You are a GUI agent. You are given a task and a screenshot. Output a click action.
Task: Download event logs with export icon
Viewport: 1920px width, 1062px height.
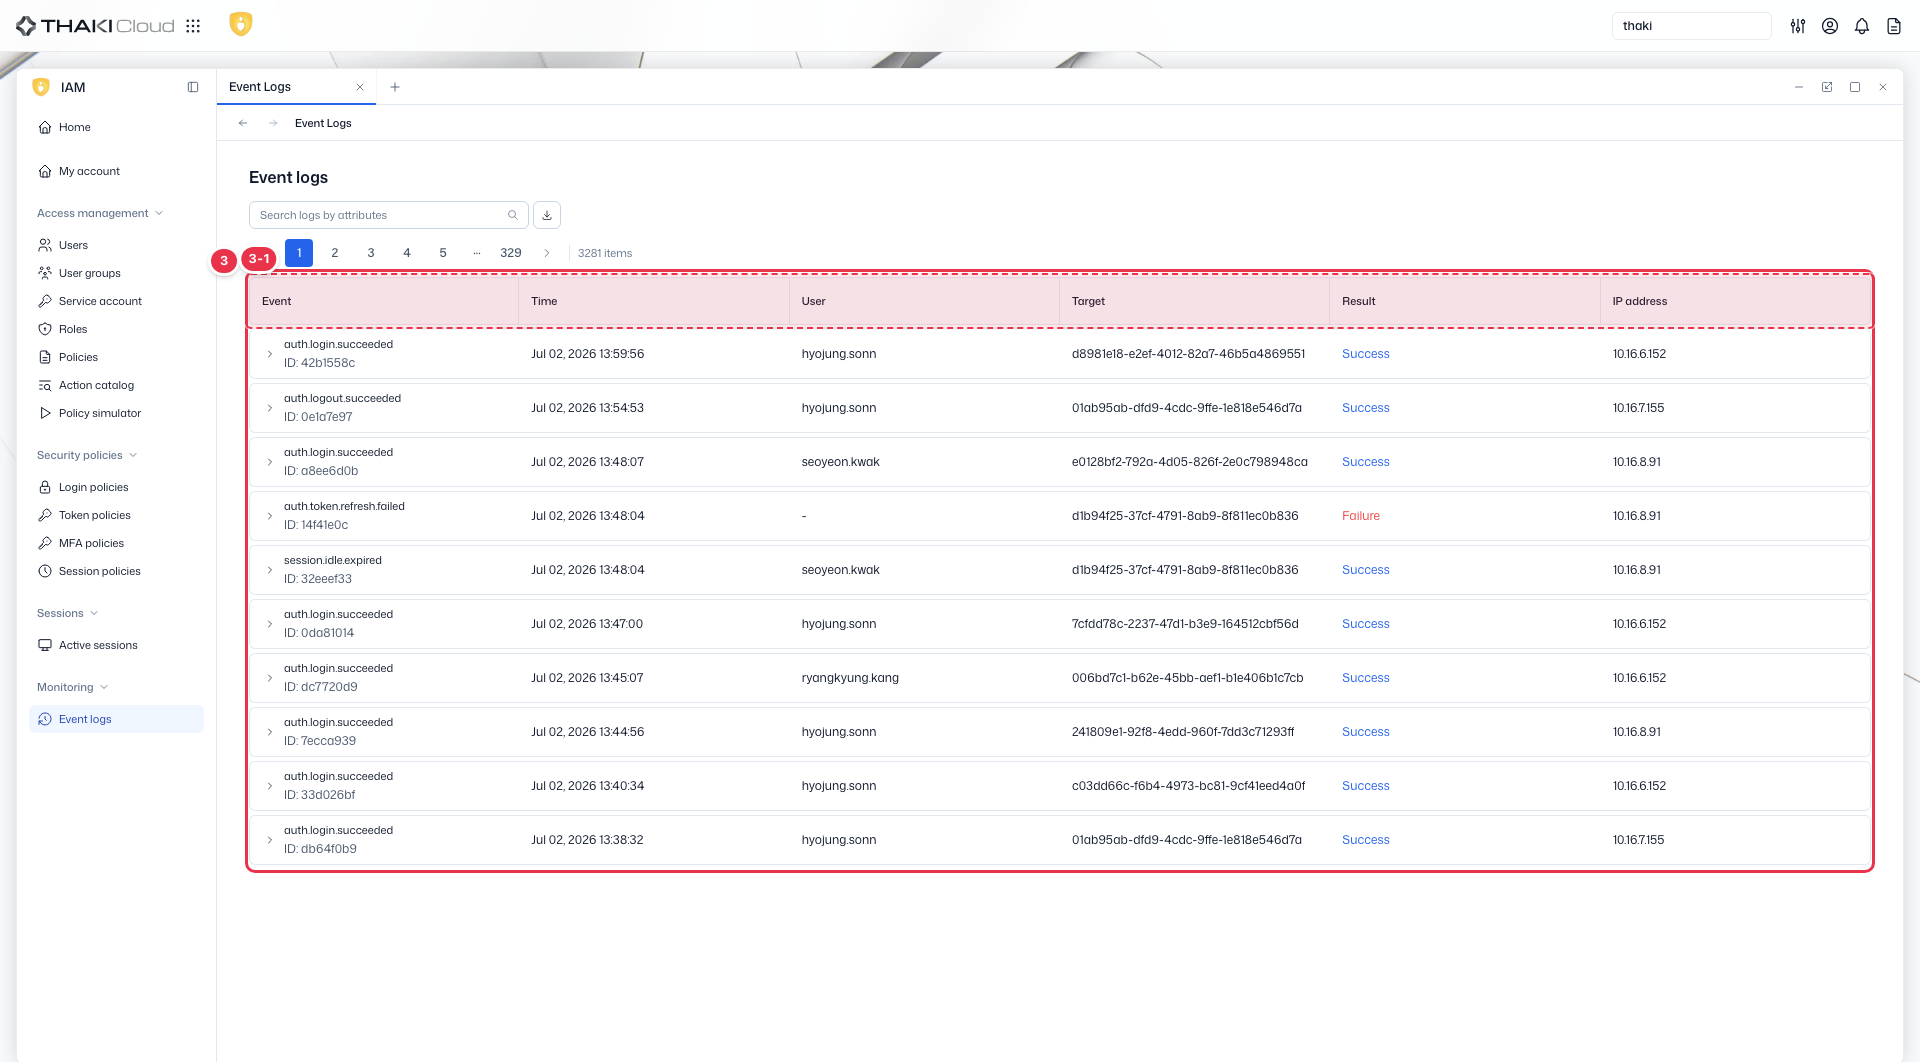[547, 215]
